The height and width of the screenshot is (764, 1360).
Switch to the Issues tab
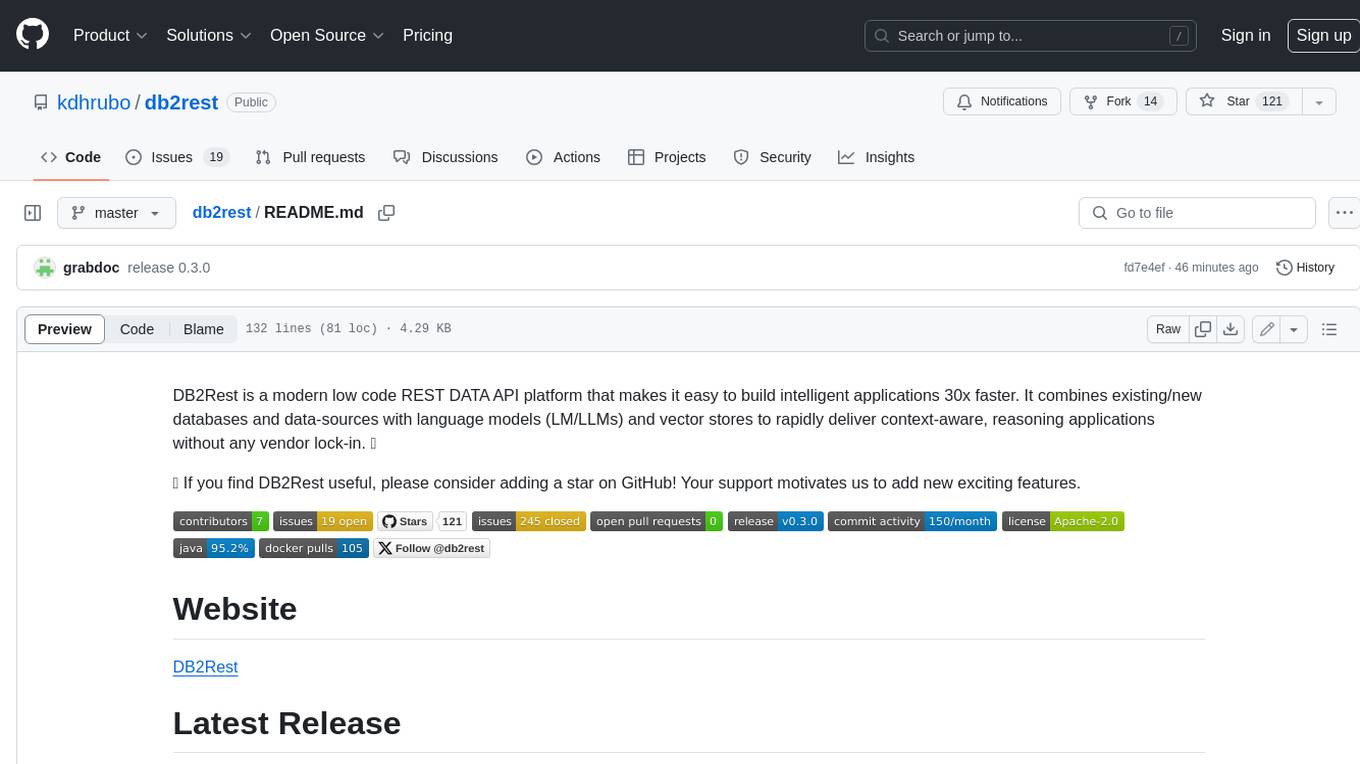click(177, 157)
